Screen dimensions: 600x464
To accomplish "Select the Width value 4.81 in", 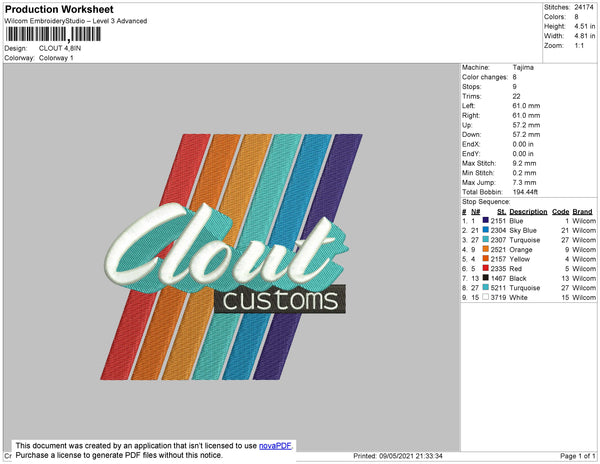I will tap(584, 36).
